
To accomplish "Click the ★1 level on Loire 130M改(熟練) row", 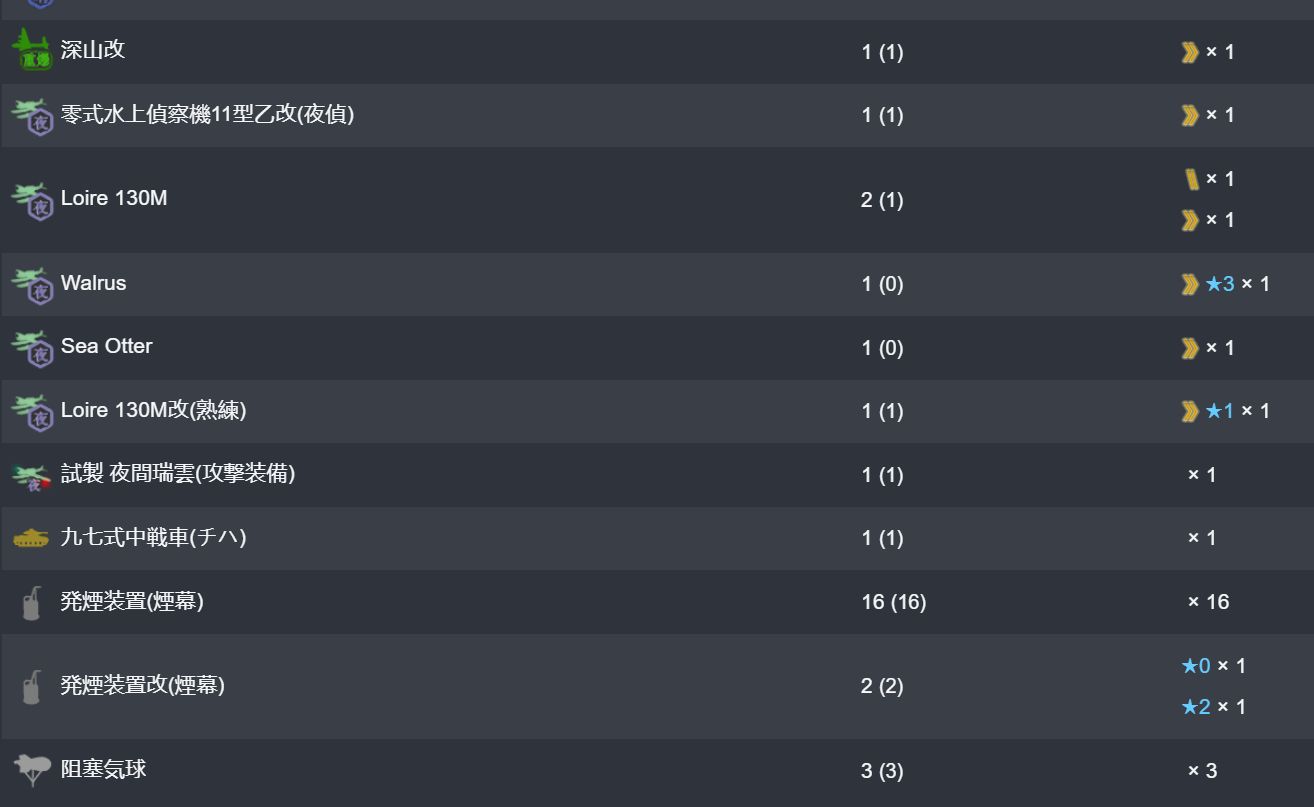I will [x=1220, y=411].
